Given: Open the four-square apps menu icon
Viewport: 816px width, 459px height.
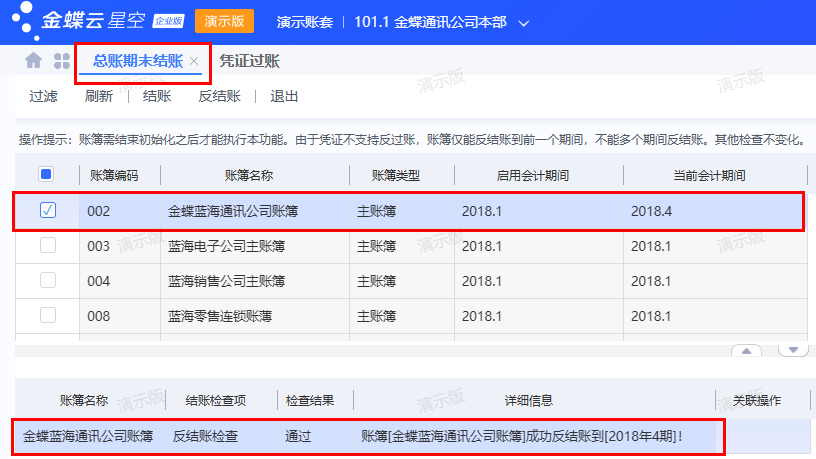Looking at the screenshot, I should [62, 61].
